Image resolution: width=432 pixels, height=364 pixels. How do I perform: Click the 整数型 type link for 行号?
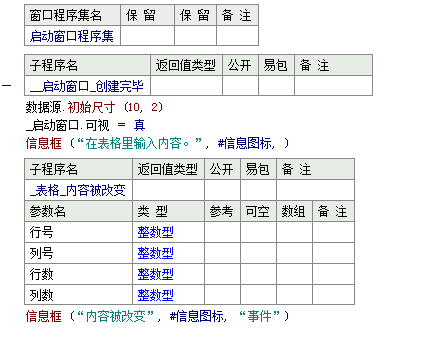tap(156, 232)
